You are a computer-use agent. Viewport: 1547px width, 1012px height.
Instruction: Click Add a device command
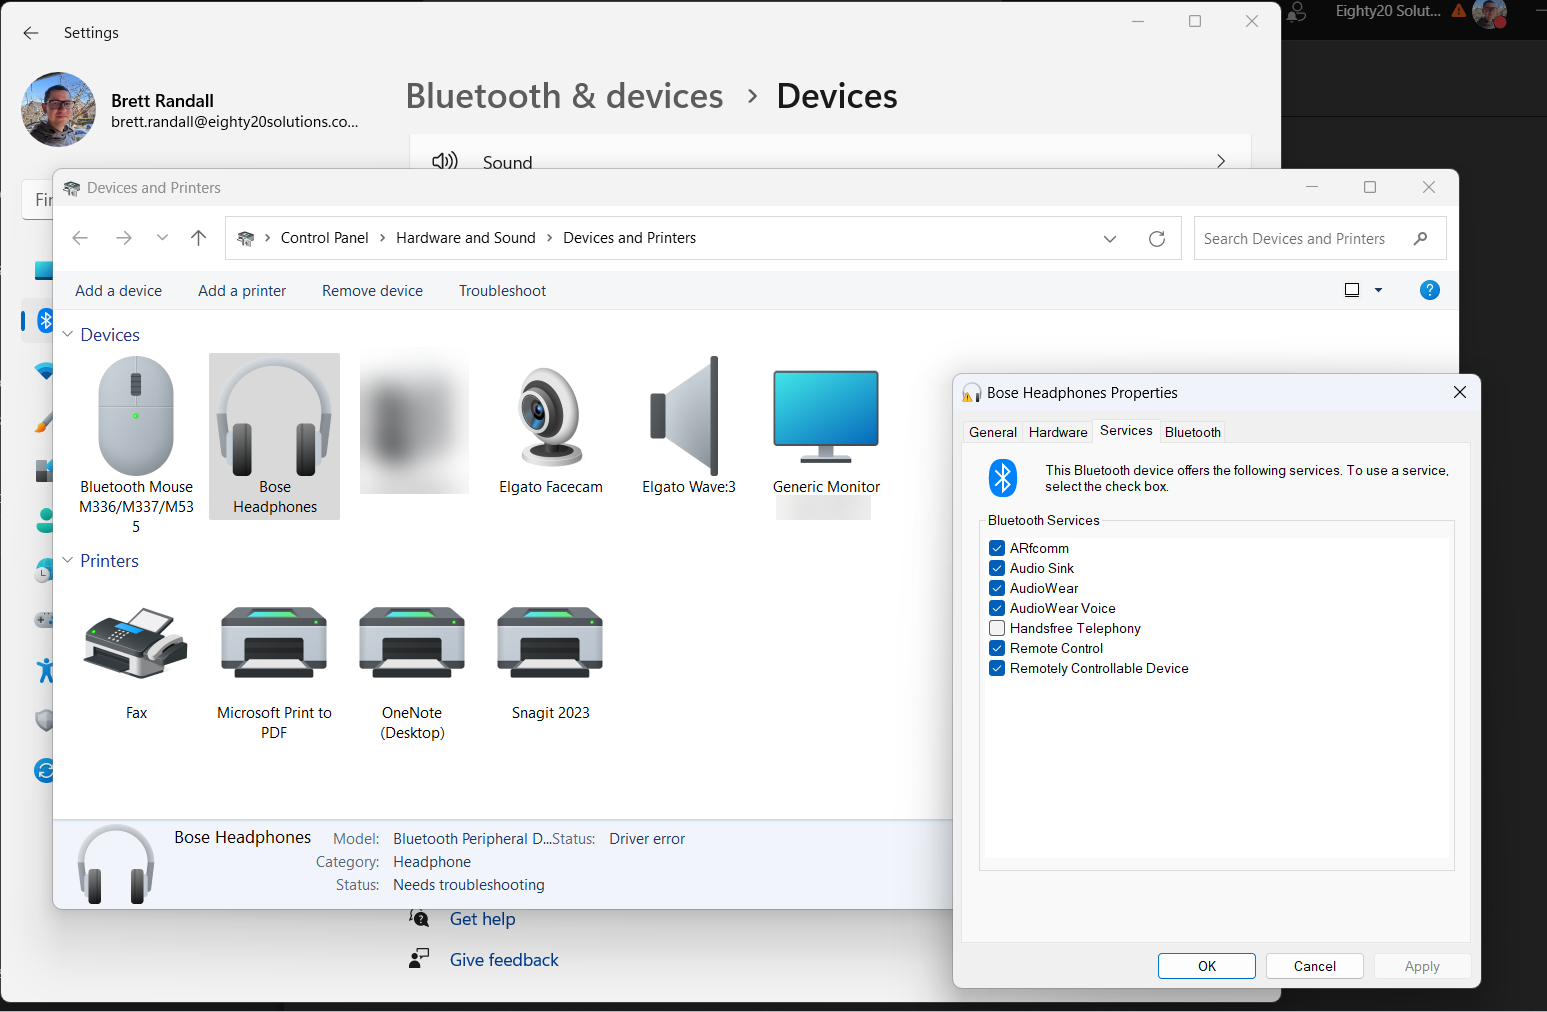(118, 291)
